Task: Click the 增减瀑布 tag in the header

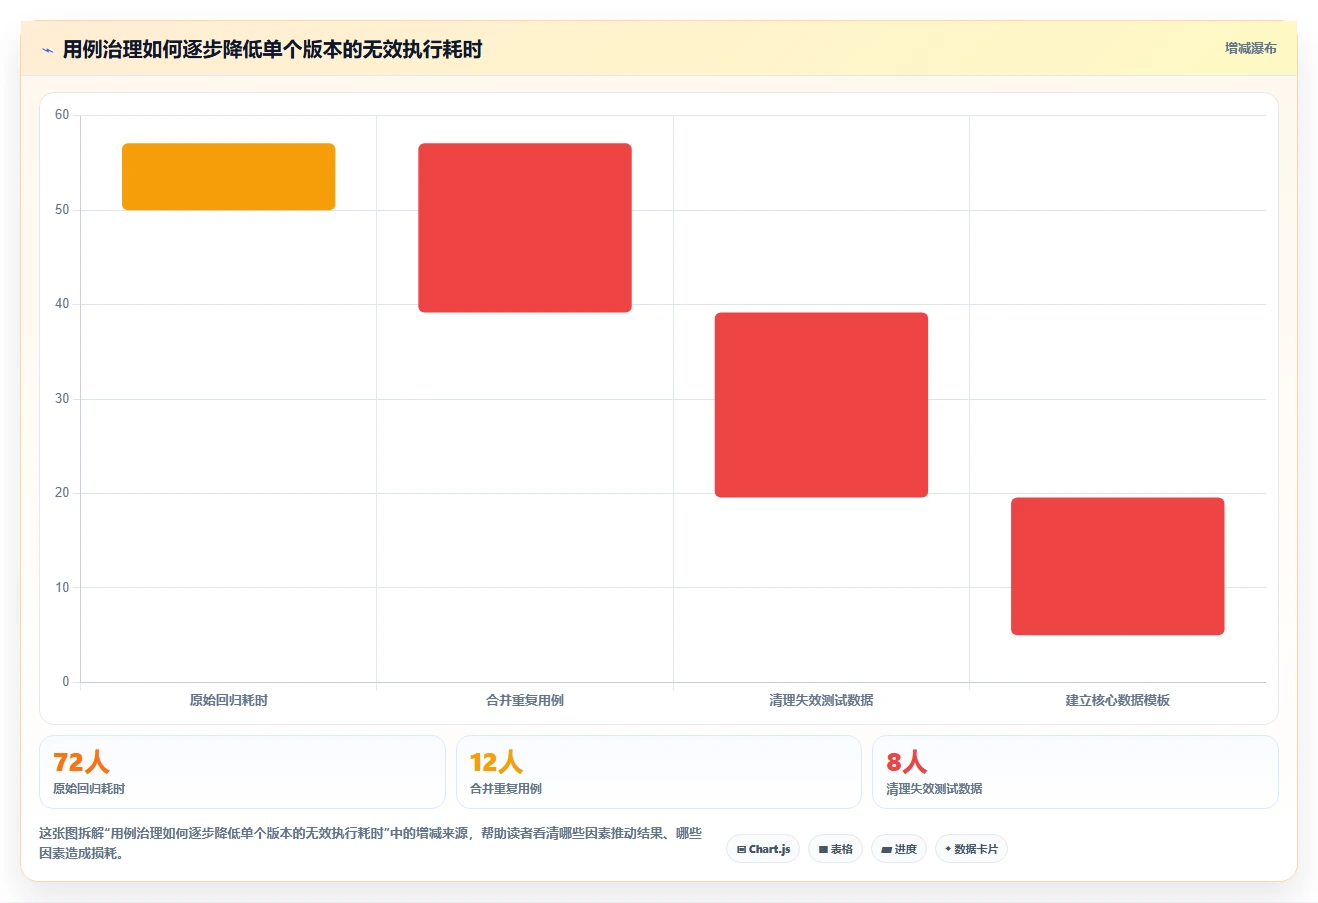Action: tap(1250, 48)
